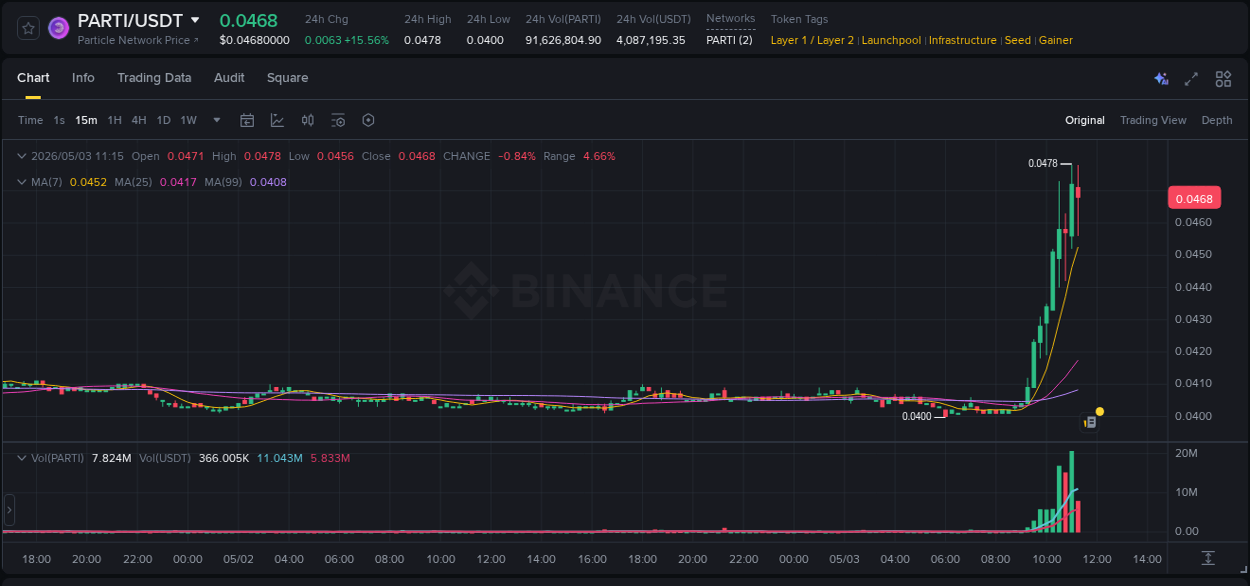Add PARTI/USDT to favorites with the star
The height and width of the screenshot is (586, 1250).
(29, 28)
